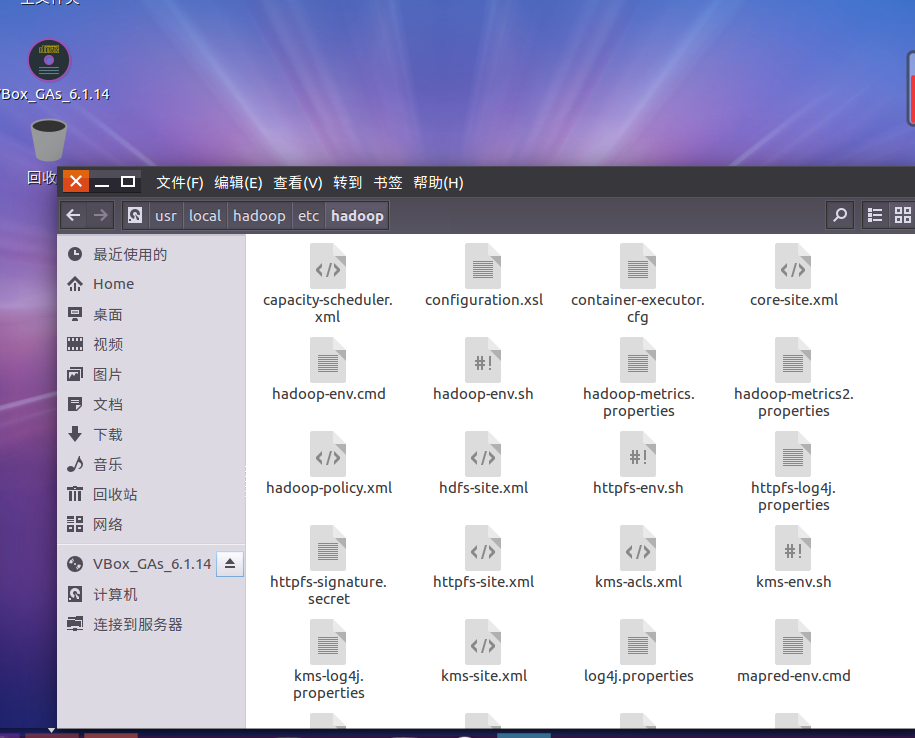This screenshot has height=738, width=915.
Task: Select container-executor.cfg file icon
Action: [x=638, y=266]
